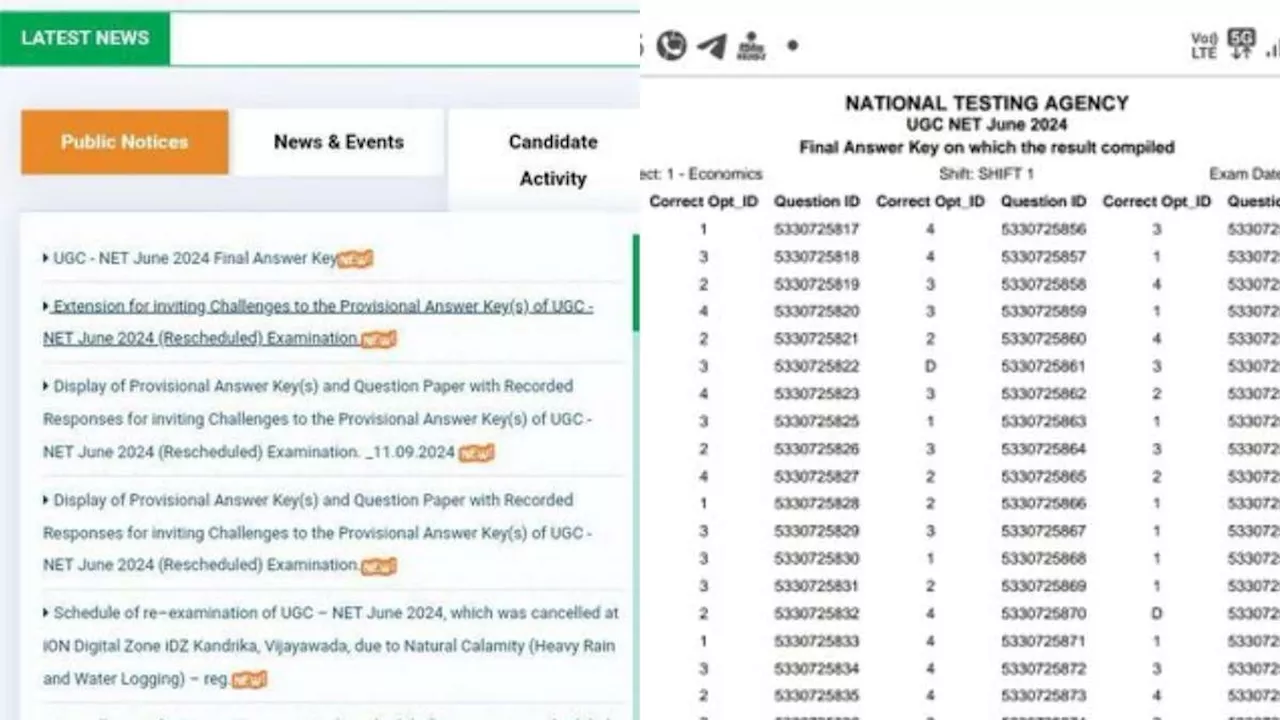
Task: Click the National Testing Agency heading
Action: click(x=987, y=103)
